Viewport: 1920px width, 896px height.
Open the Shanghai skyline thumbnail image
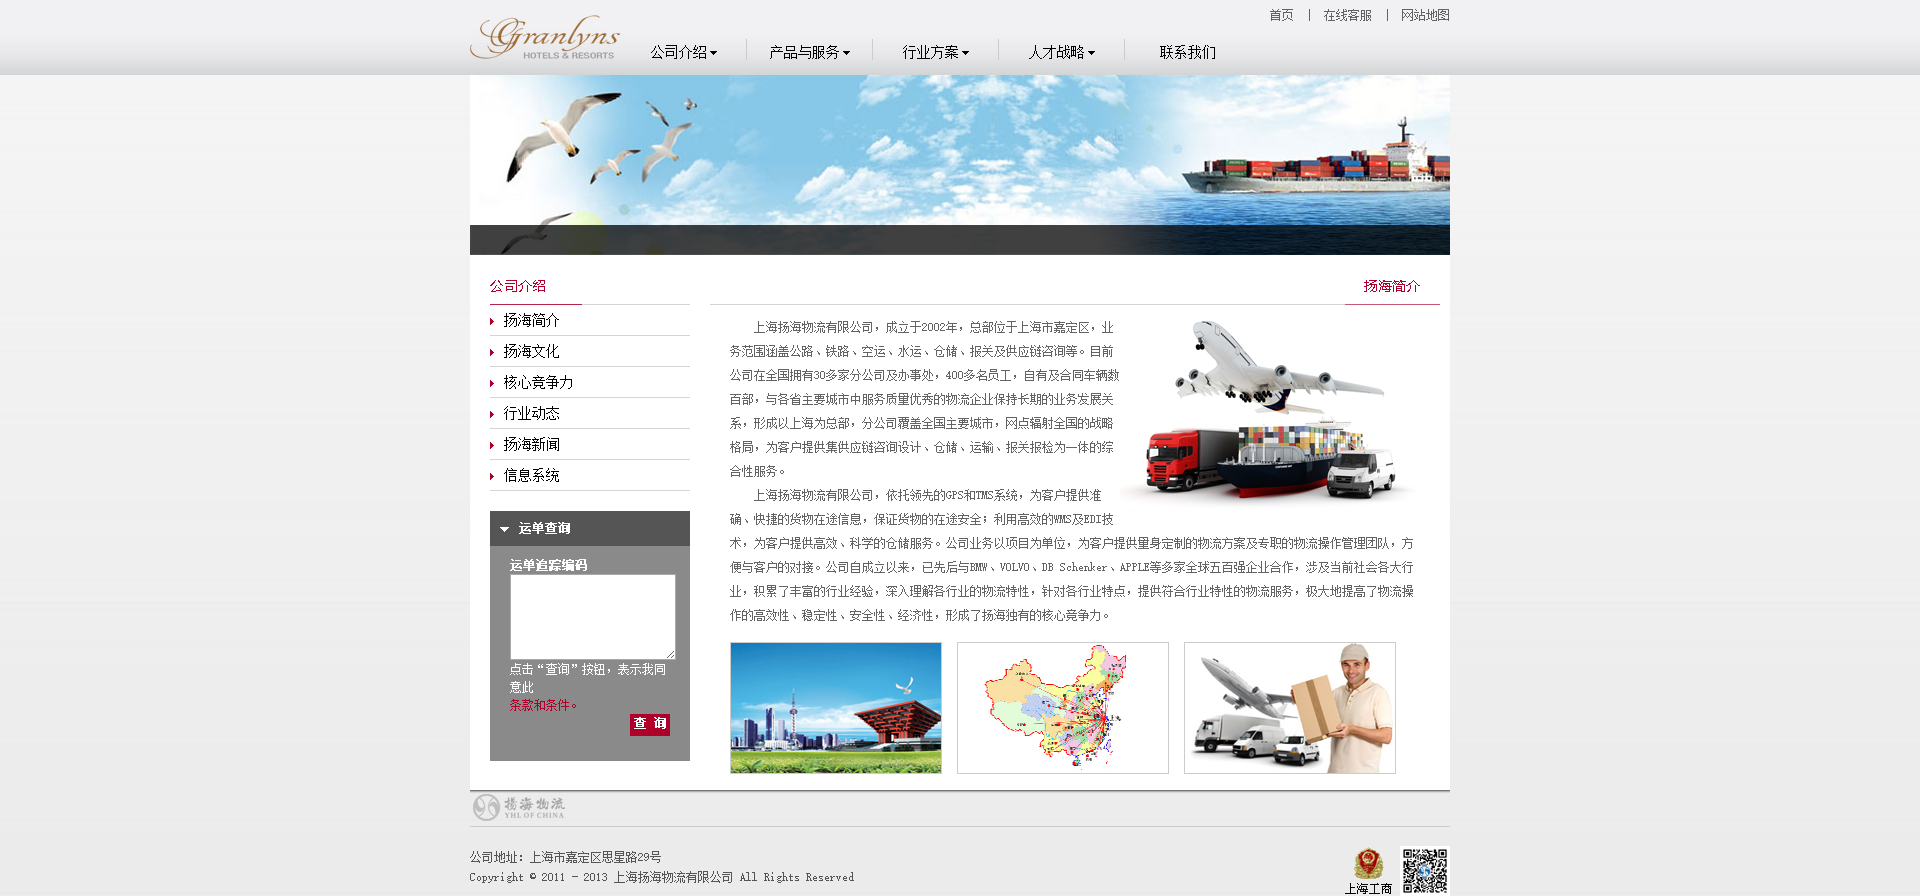pyautogui.click(x=835, y=708)
